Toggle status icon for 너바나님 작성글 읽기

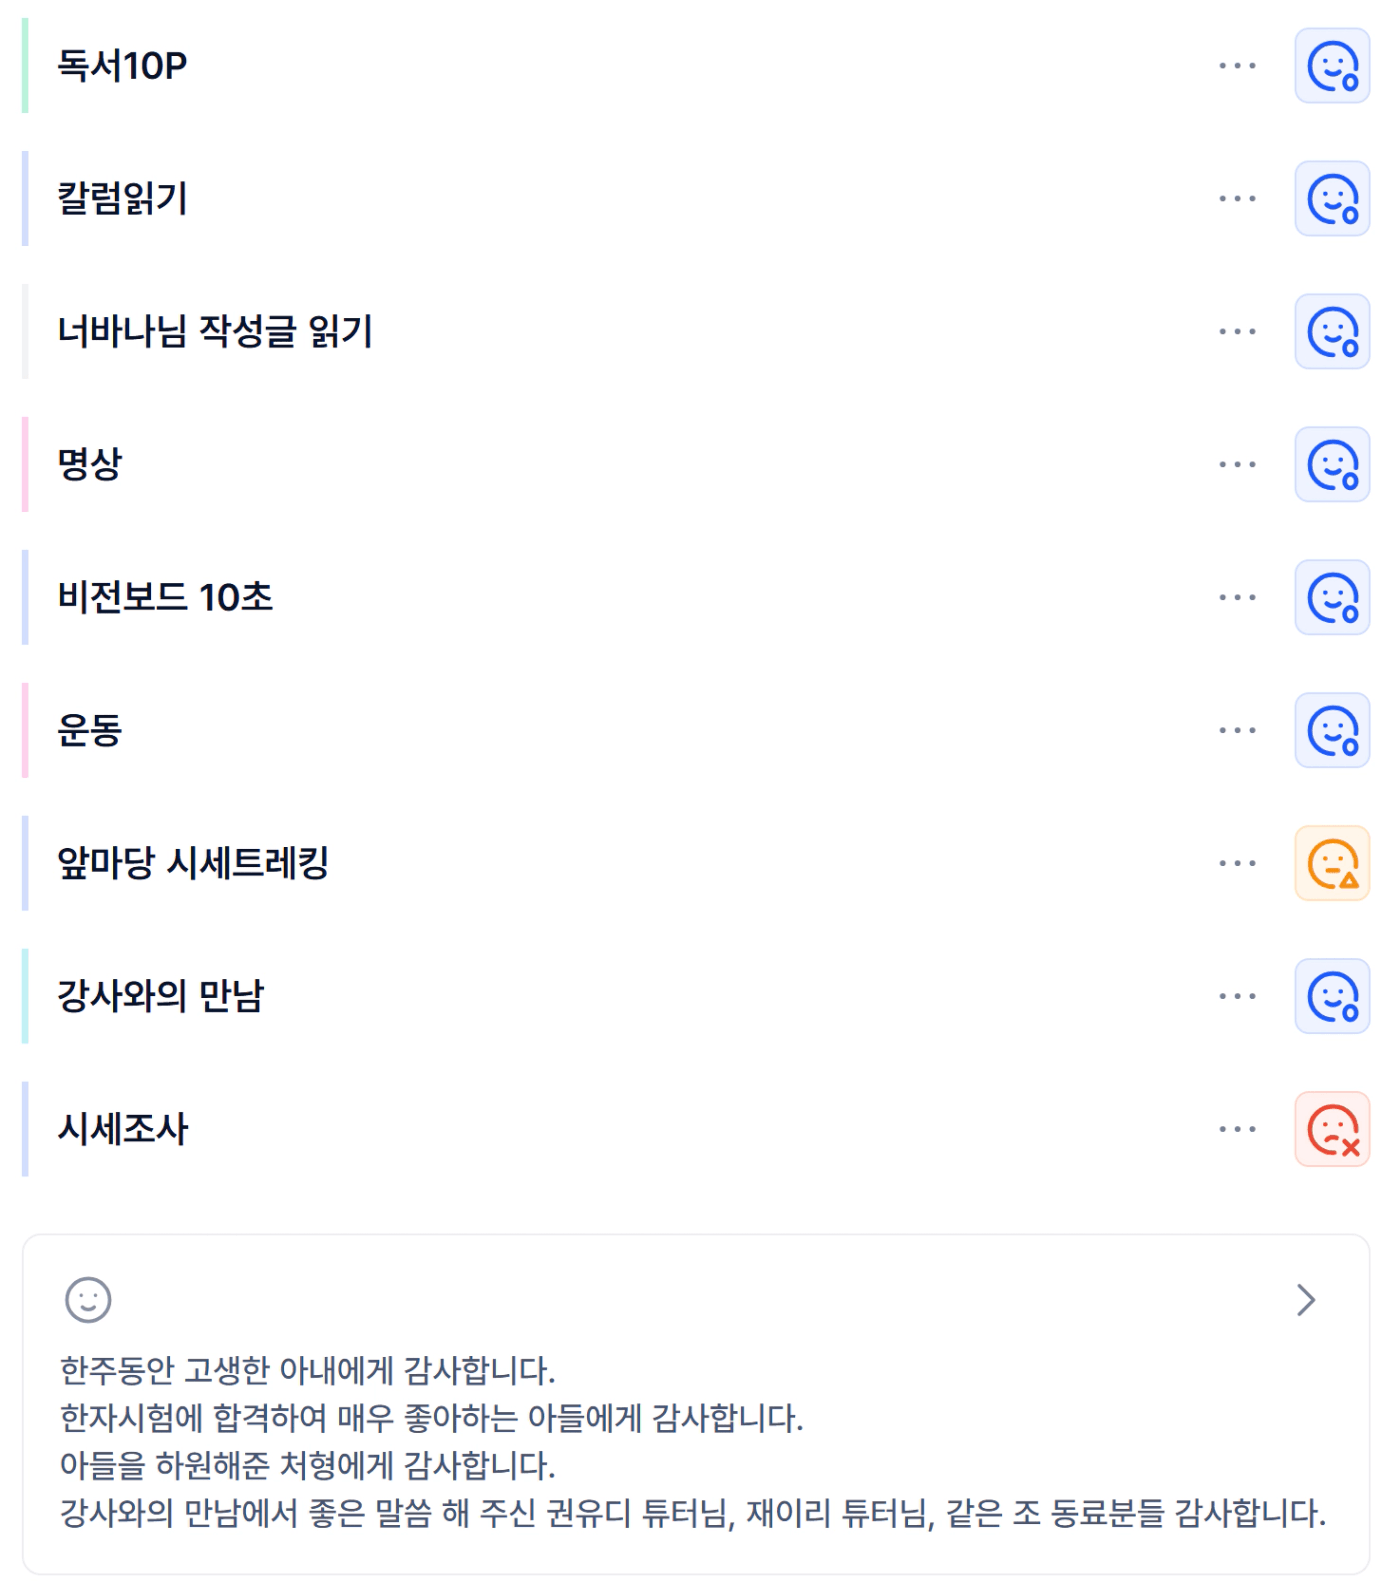[1332, 332]
